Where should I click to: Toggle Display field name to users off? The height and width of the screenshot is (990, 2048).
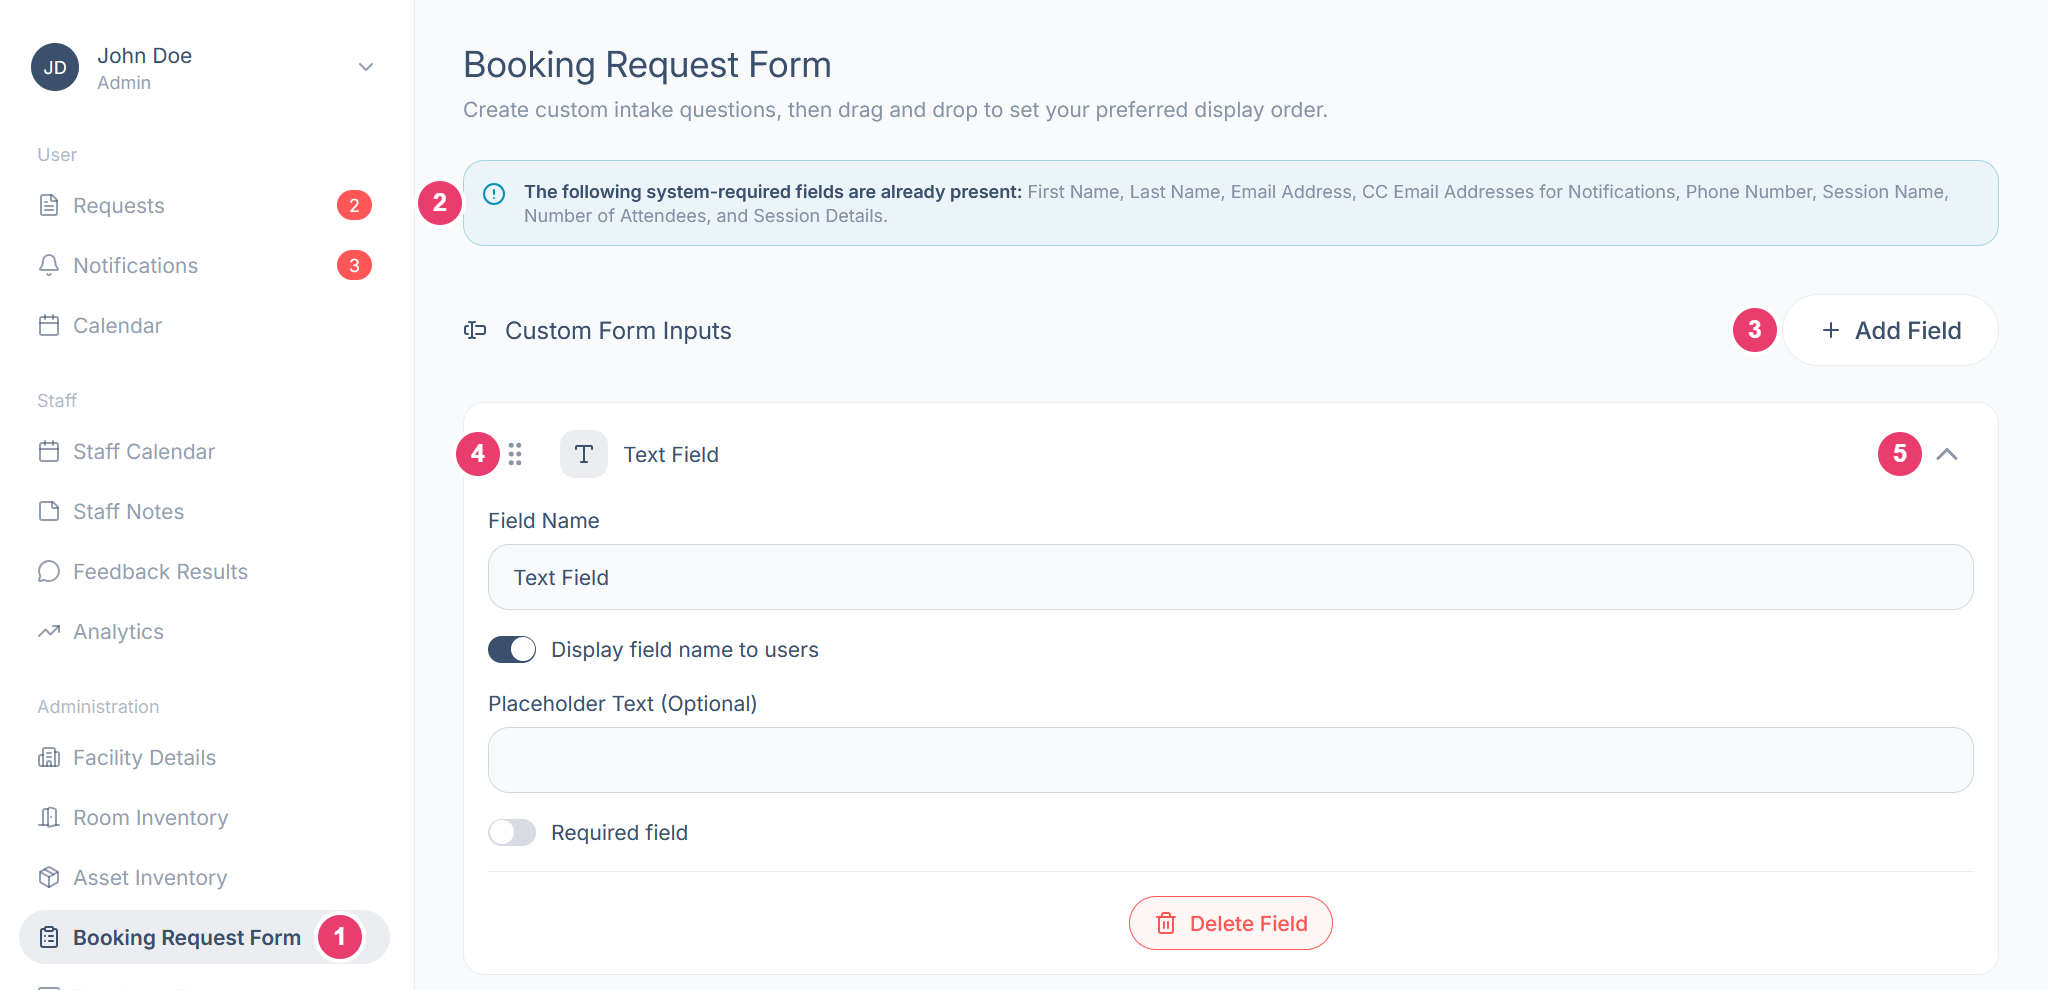(512, 649)
